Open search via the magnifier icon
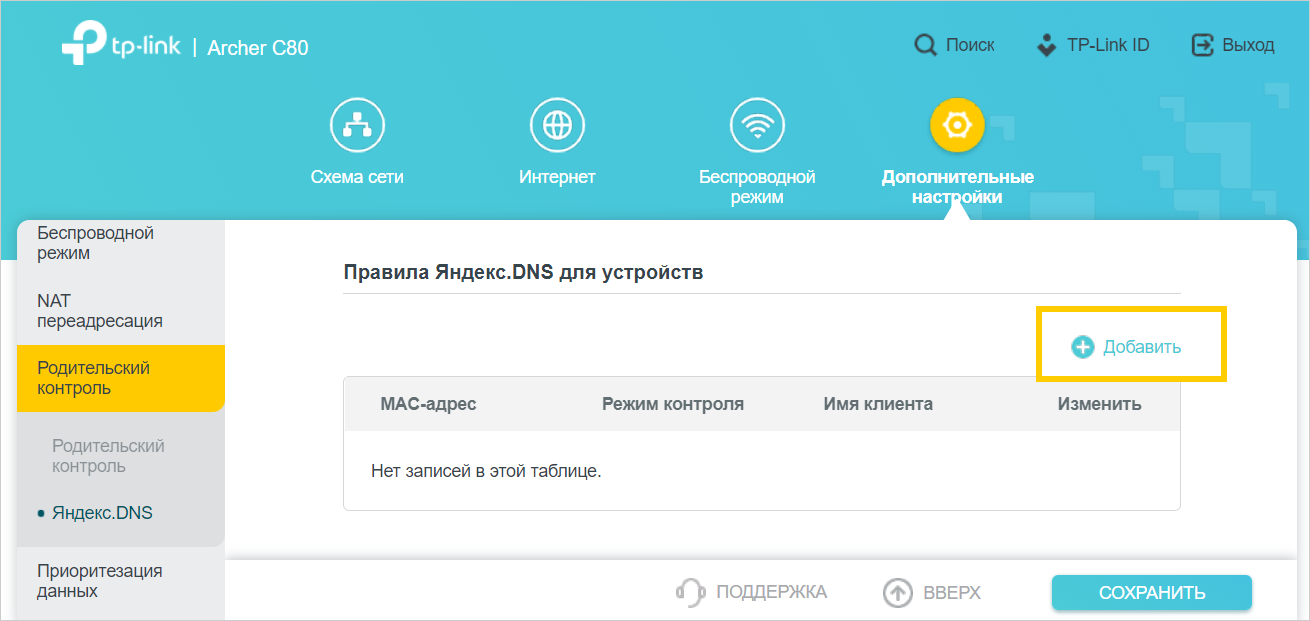The width and height of the screenshot is (1310, 621). coord(925,45)
